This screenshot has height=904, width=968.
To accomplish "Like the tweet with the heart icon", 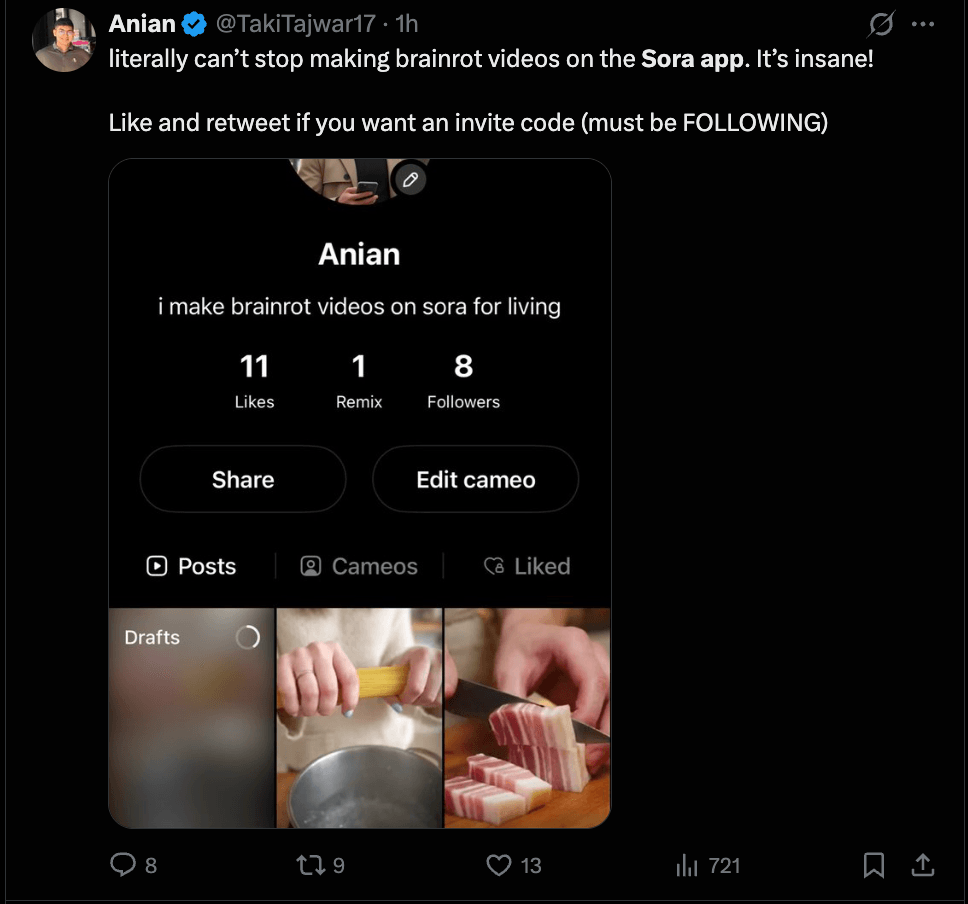I will click(499, 865).
